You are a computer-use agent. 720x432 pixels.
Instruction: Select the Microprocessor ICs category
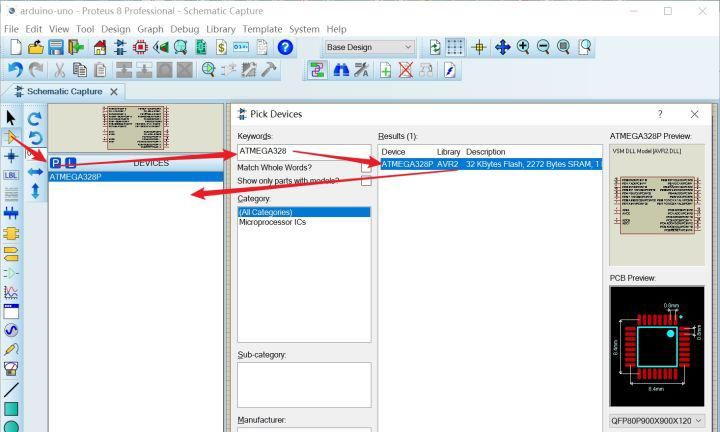click(x=272, y=222)
